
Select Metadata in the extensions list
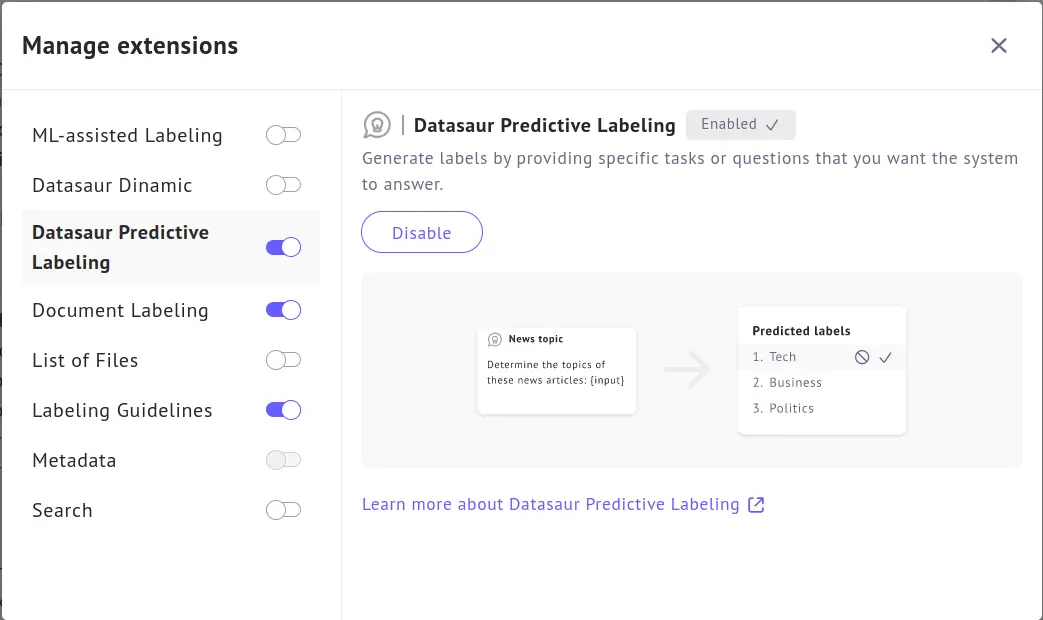coord(74,461)
